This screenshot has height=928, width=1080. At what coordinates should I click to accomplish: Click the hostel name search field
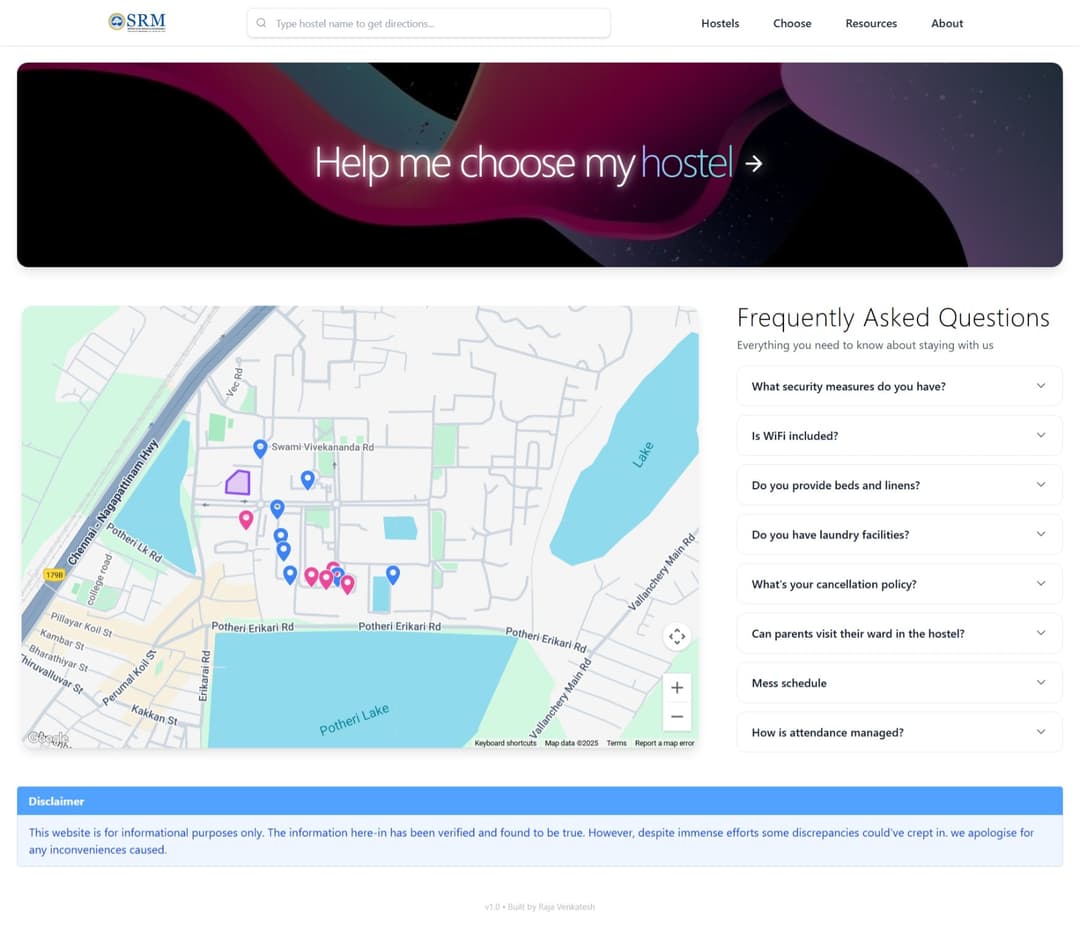point(428,22)
